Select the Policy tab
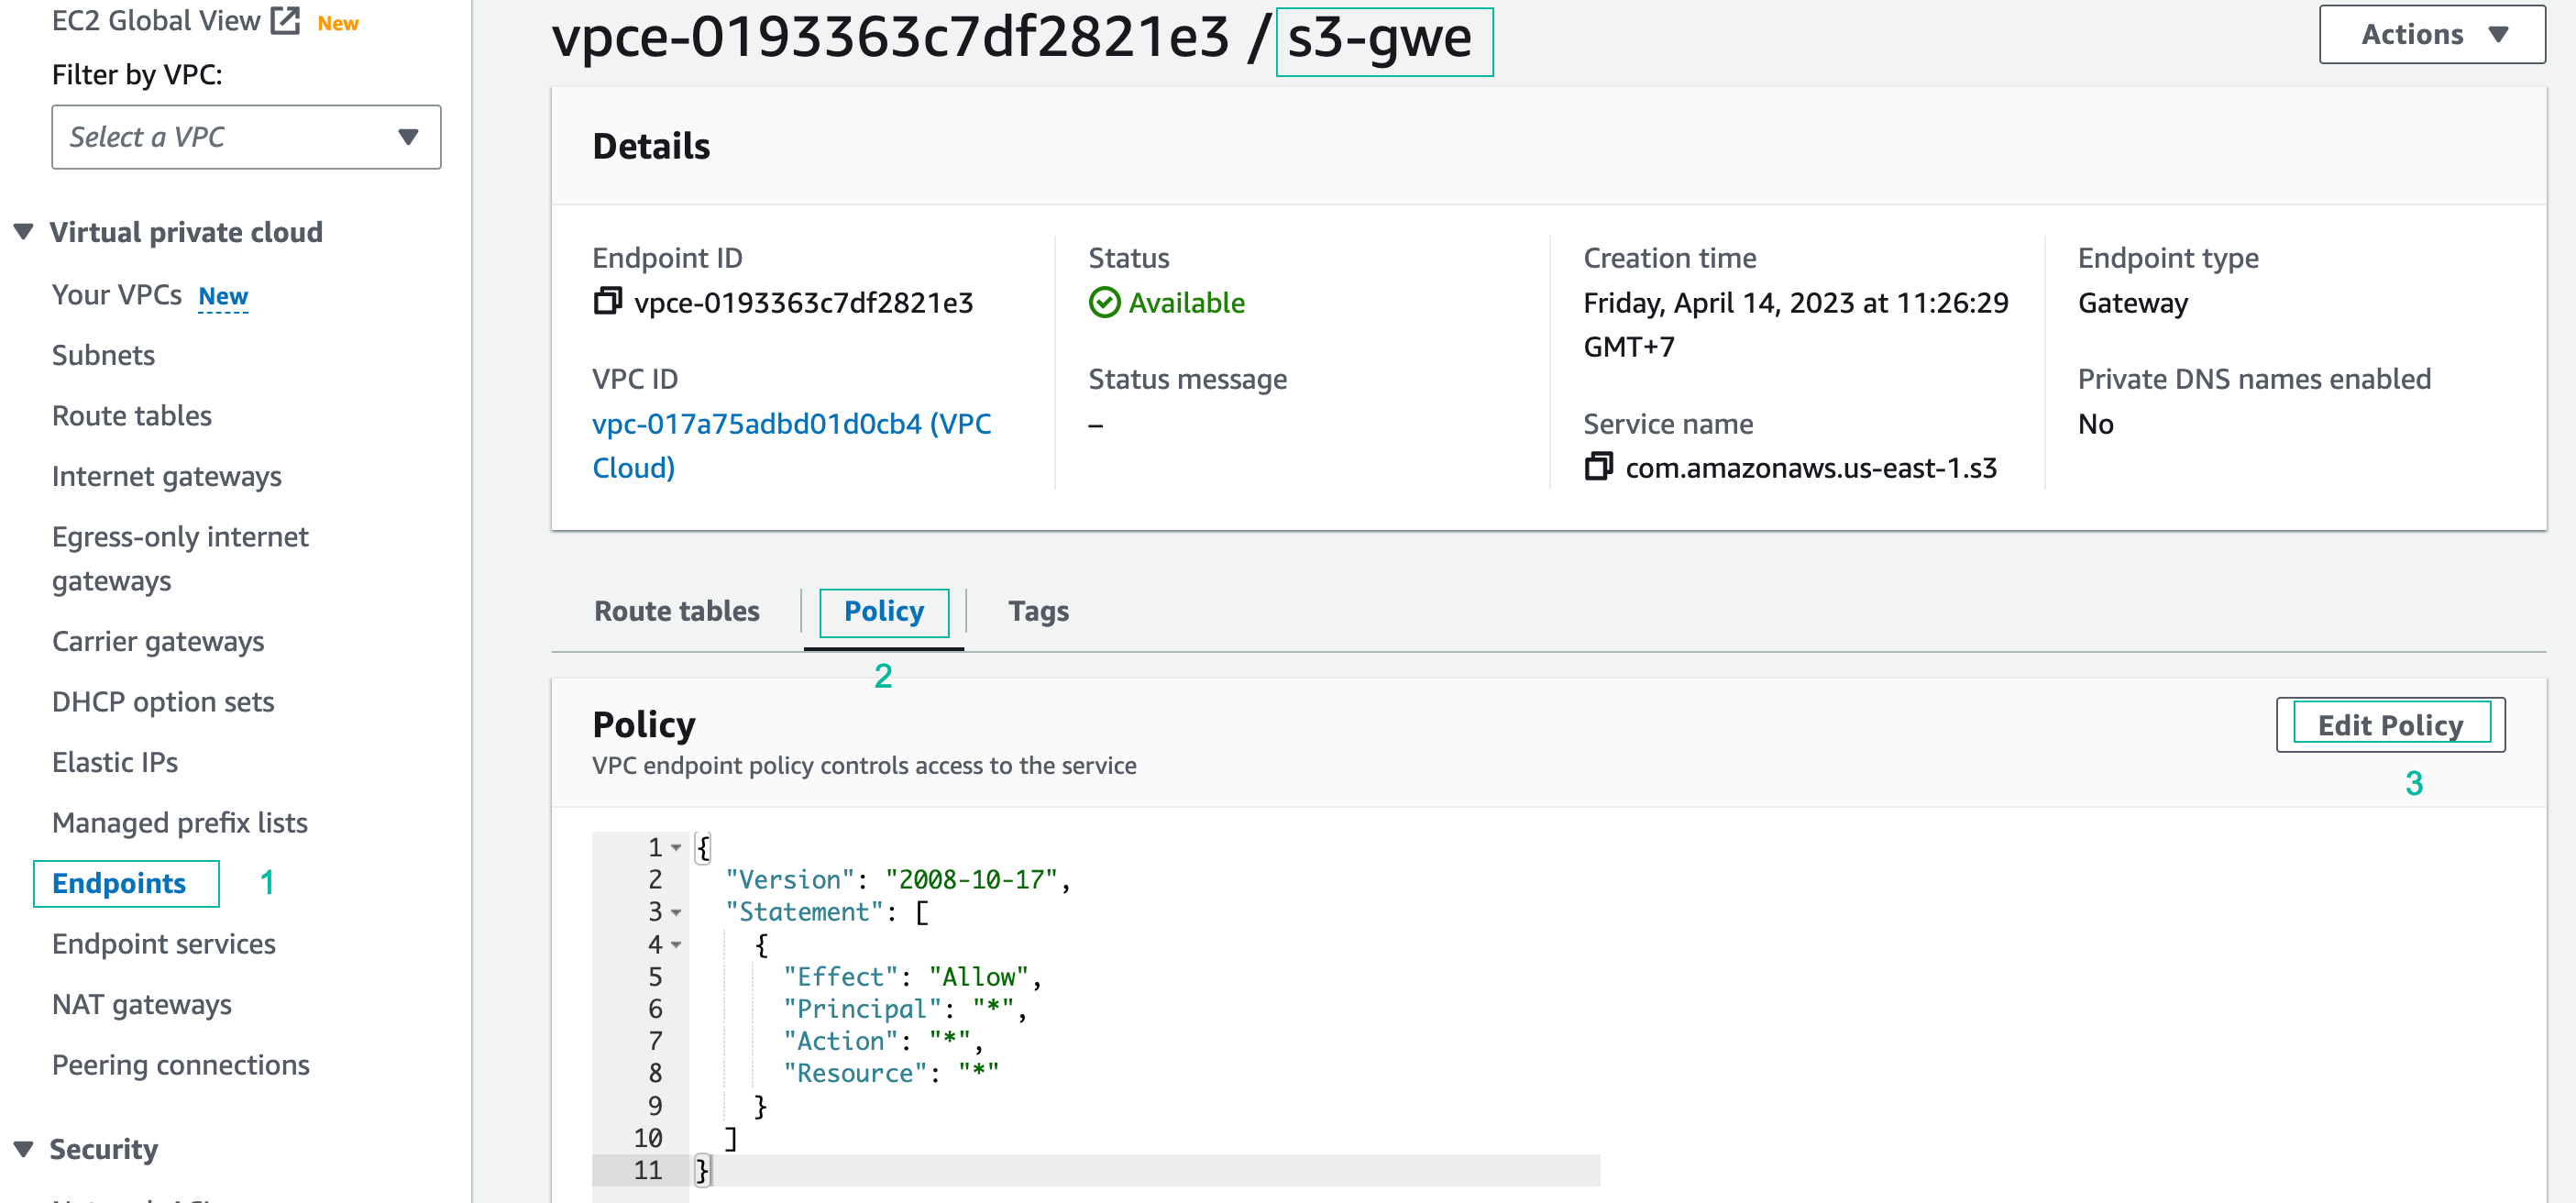This screenshot has width=2576, height=1203. 883,611
